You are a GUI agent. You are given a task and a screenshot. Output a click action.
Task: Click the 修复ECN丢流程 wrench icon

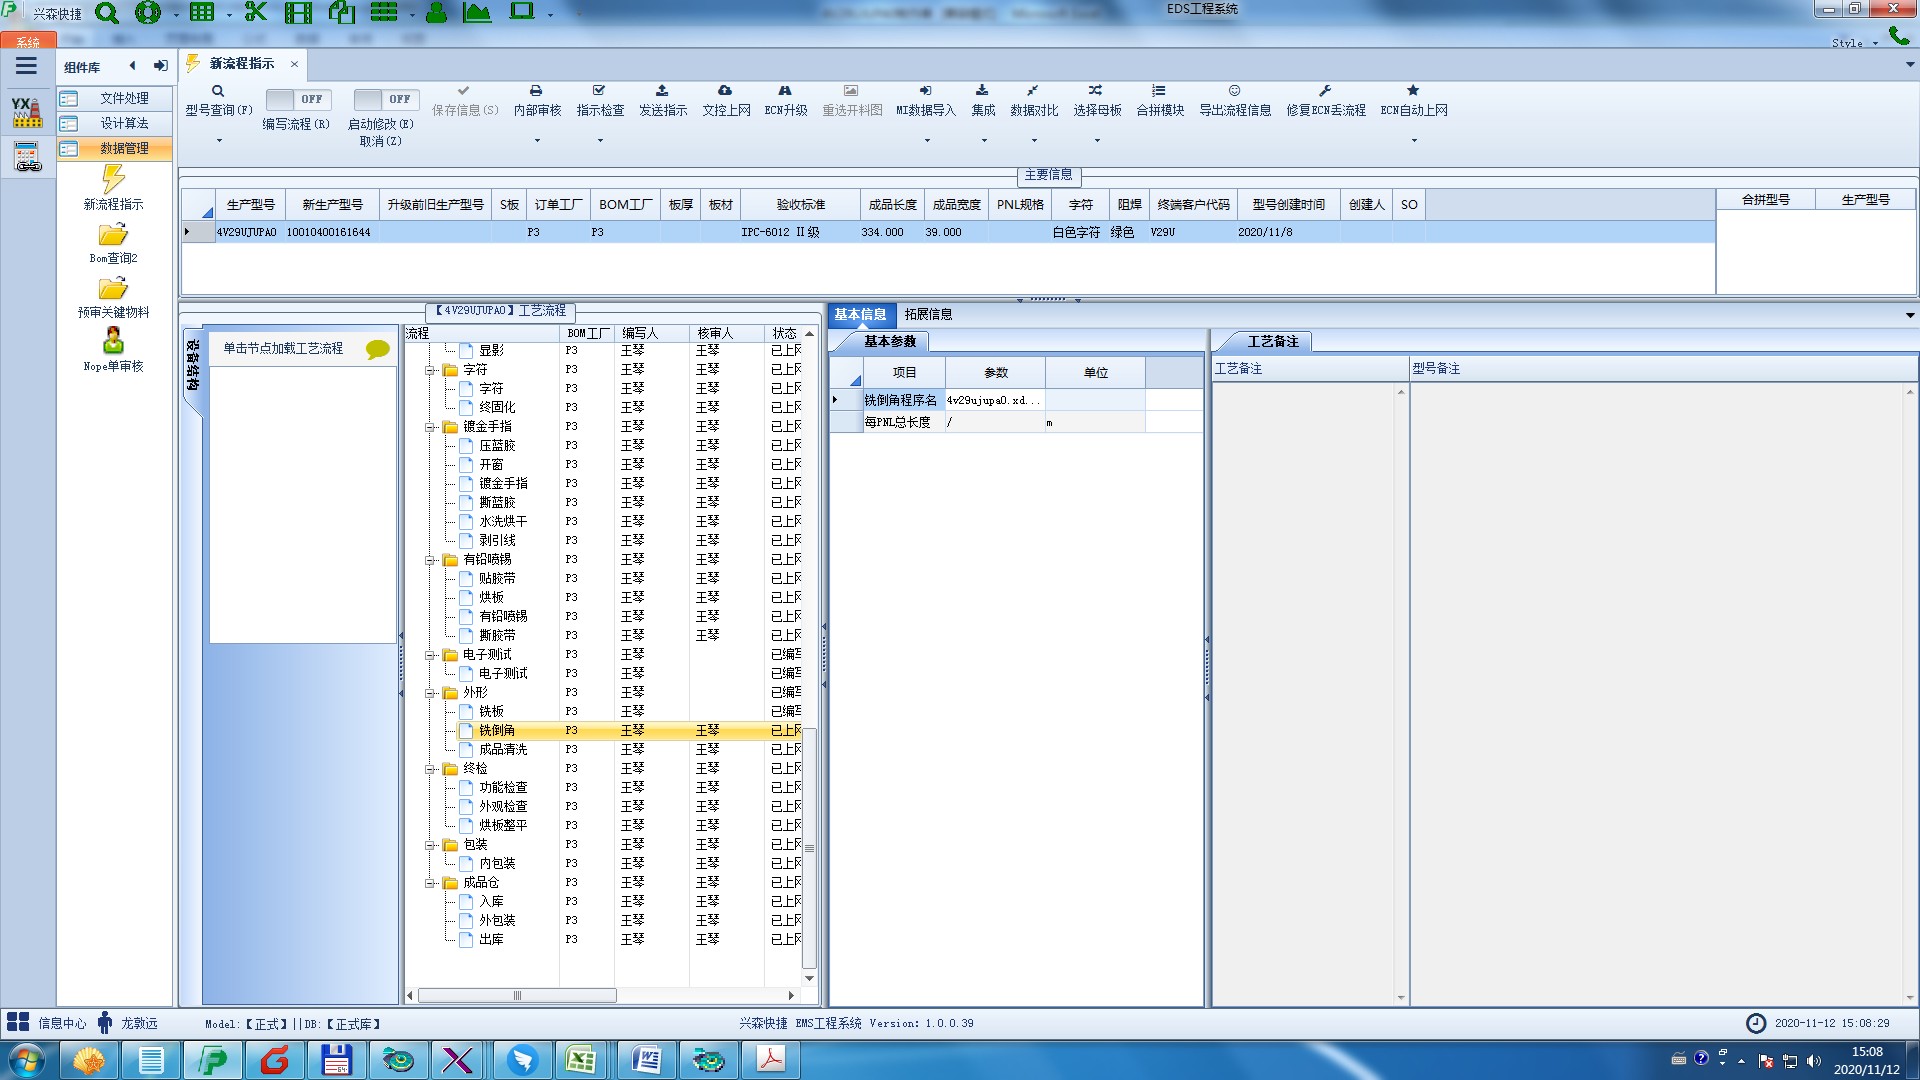click(1325, 91)
